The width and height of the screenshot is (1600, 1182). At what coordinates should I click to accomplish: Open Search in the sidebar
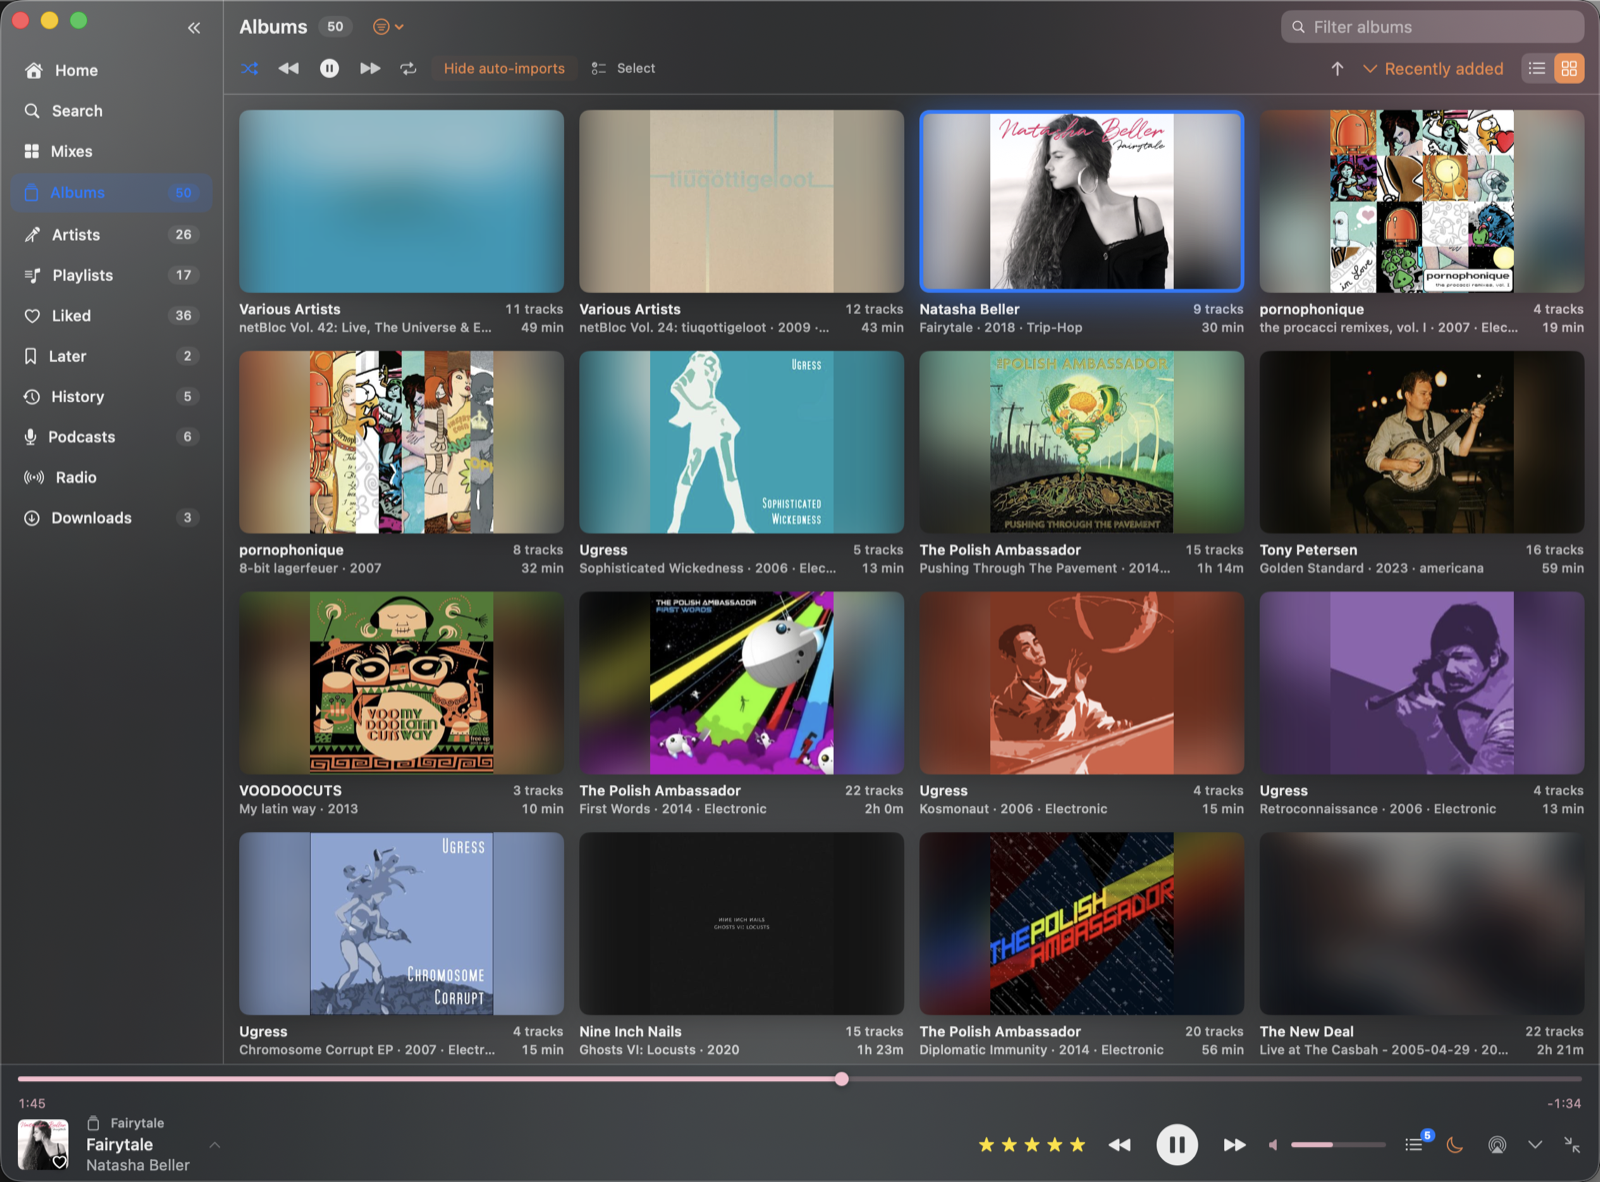pyautogui.click(x=111, y=111)
